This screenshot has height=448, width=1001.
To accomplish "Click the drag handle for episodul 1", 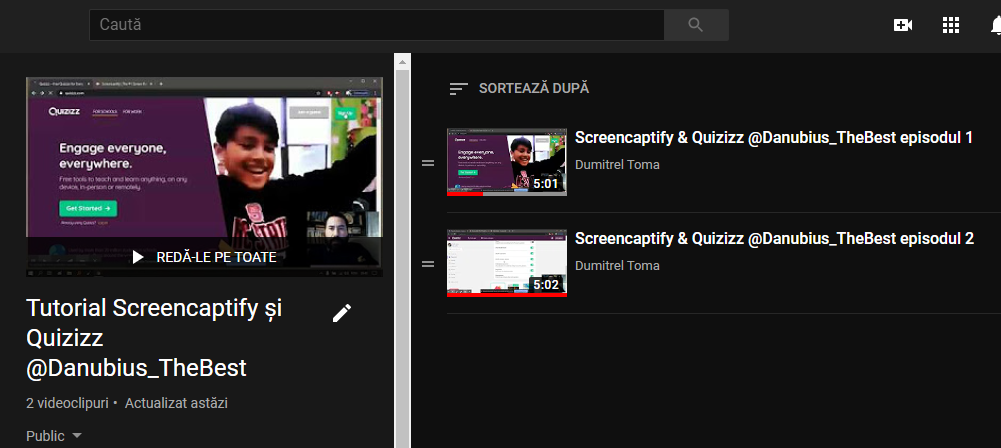I will pos(428,163).
